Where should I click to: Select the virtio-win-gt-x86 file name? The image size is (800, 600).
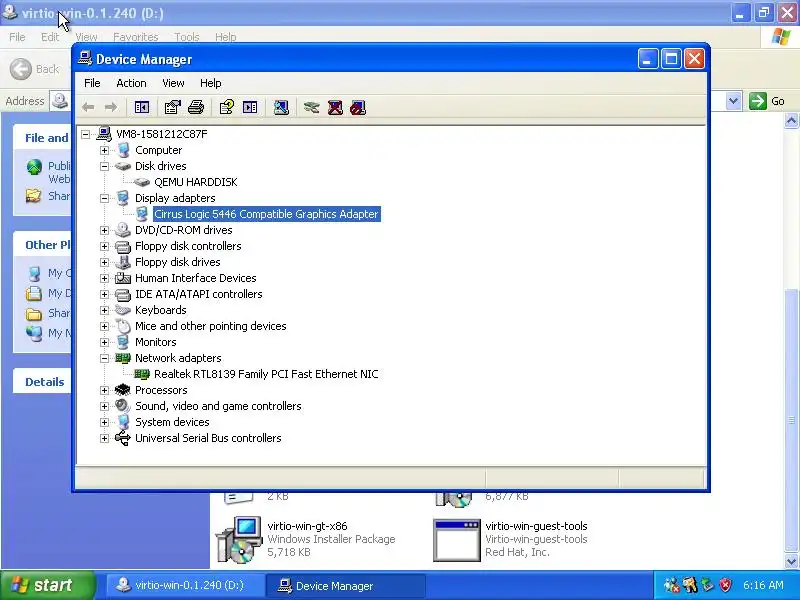pyautogui.click(x=307, y=526)
